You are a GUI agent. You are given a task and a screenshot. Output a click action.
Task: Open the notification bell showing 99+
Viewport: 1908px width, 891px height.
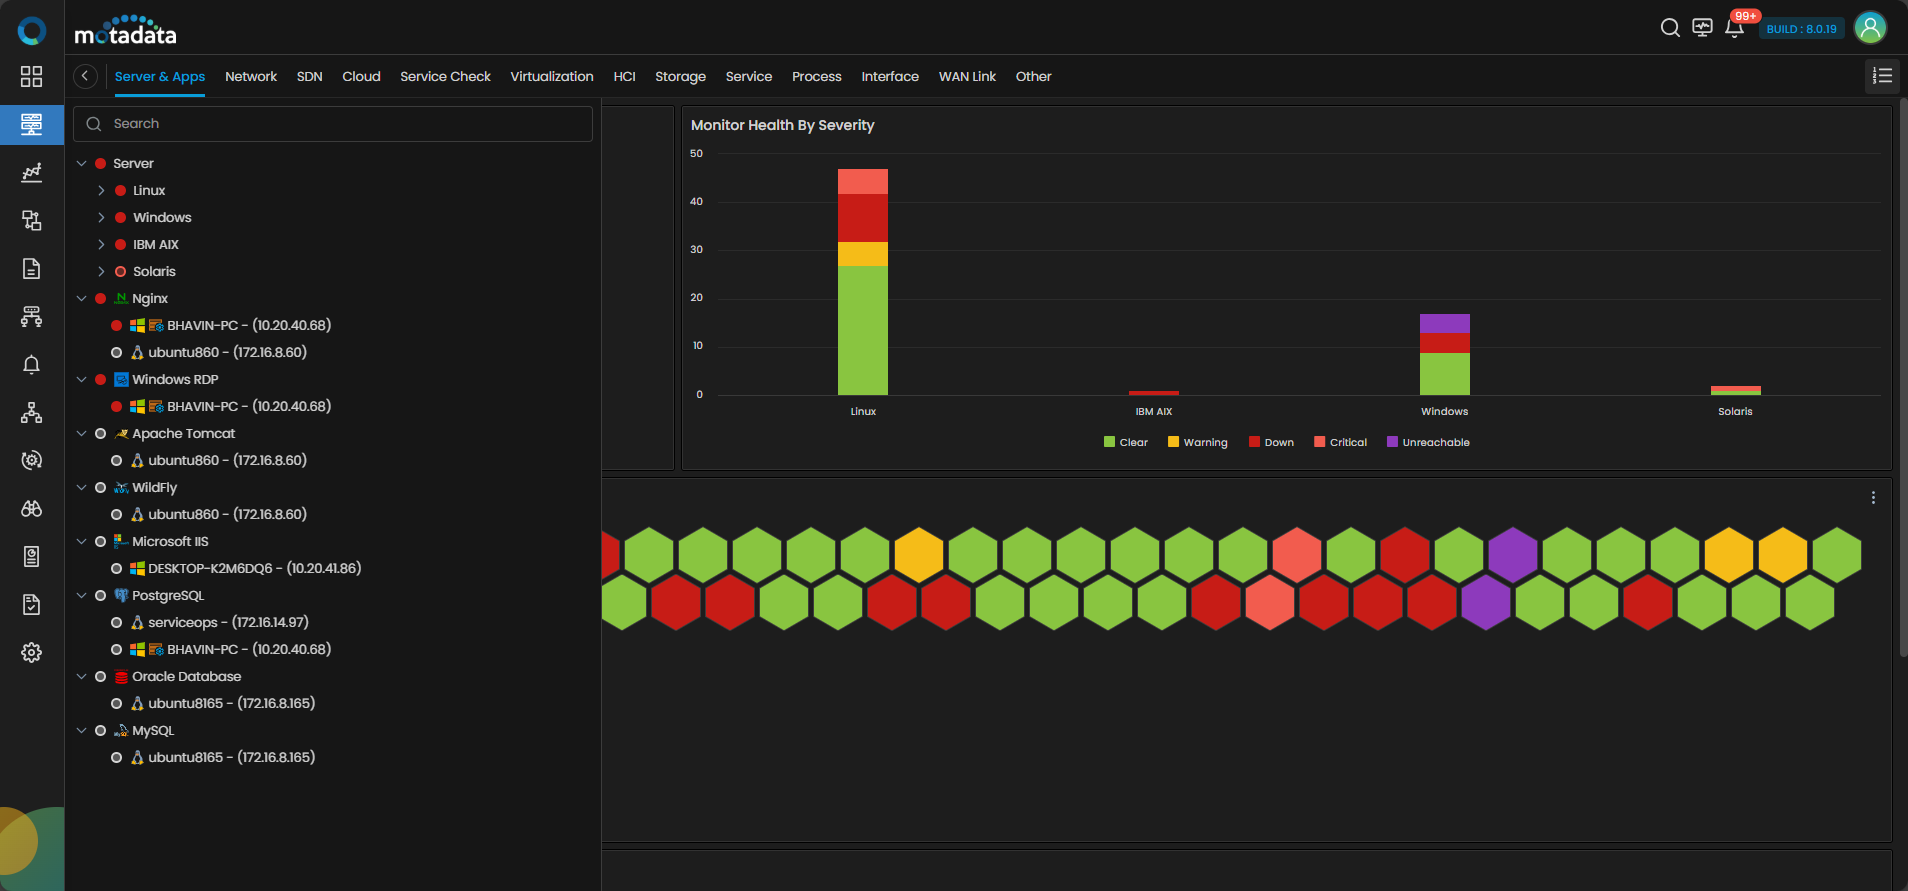[1735, 28]
